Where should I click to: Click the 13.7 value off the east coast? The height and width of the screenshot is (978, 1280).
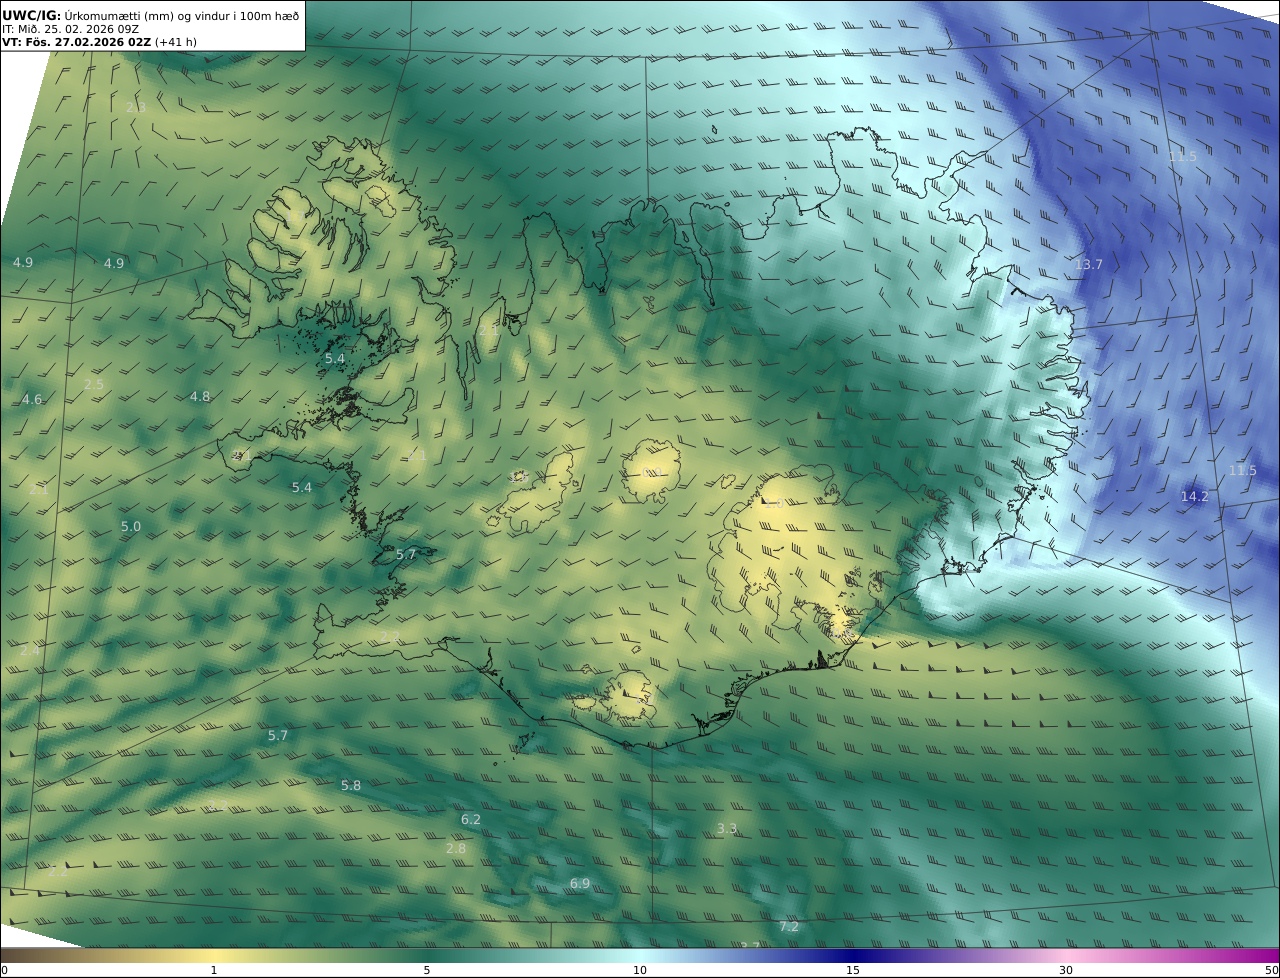click(x=1089, y=265)
